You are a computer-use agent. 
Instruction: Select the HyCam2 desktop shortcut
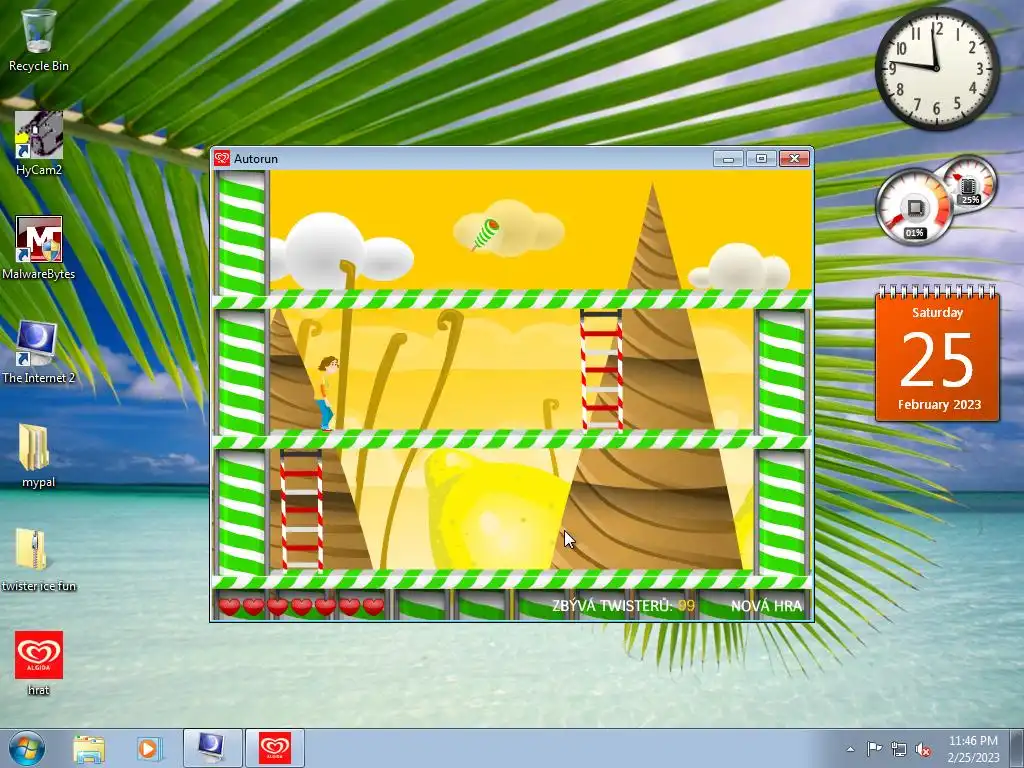click(39, 143)
